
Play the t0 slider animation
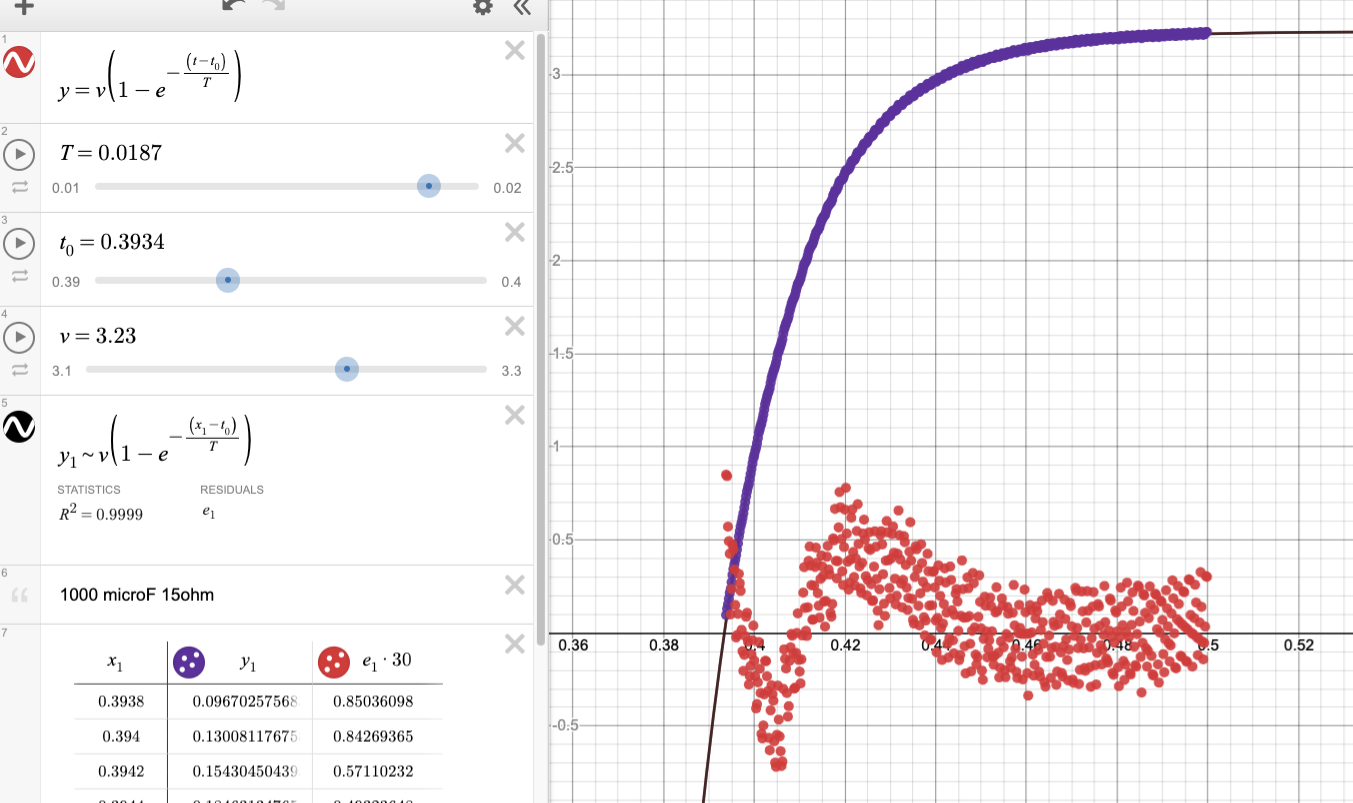[x=19, y=243]
